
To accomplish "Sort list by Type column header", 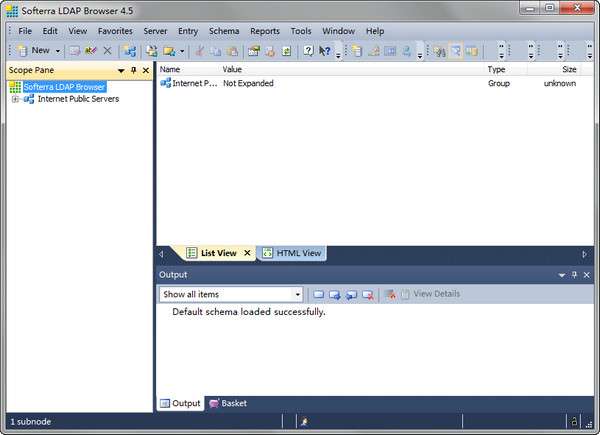I will pos(506,69).
